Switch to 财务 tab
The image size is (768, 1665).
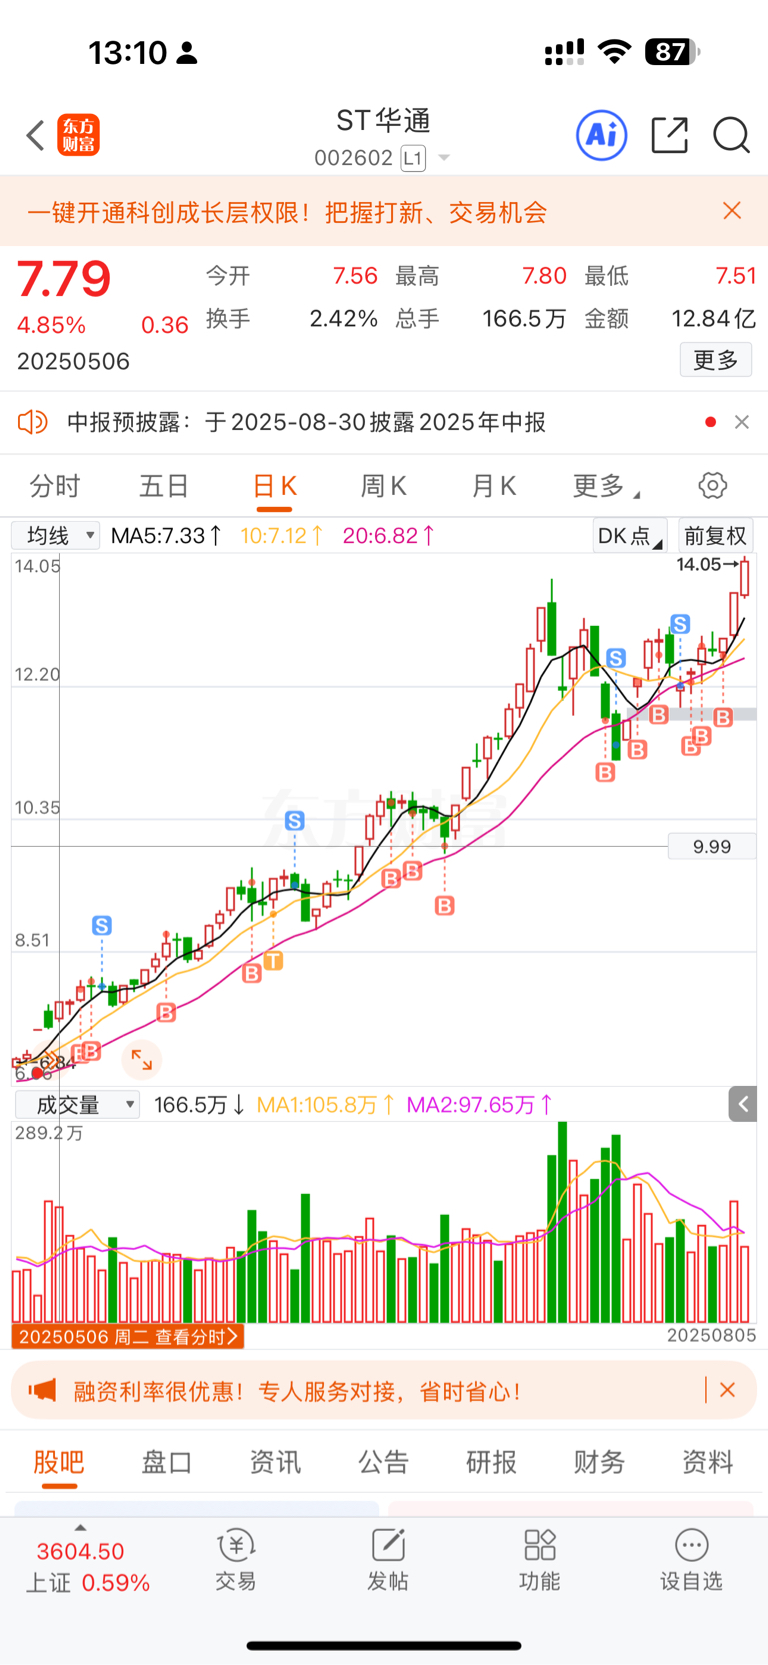600,1462
